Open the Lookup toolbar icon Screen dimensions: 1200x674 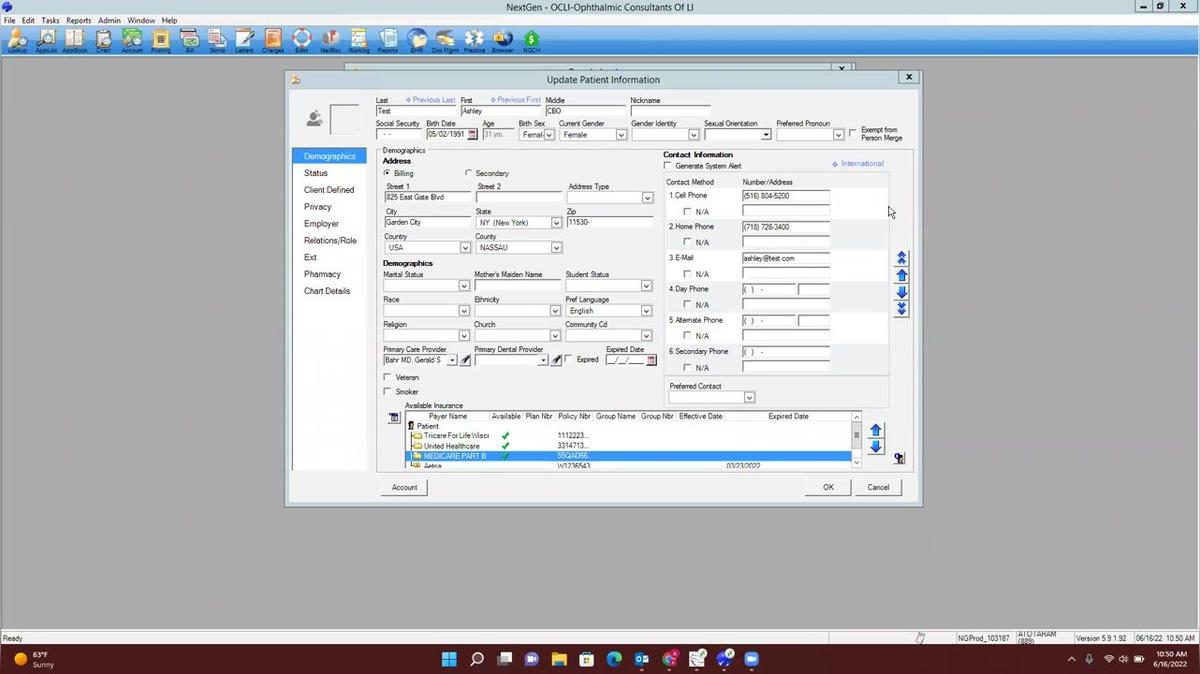tap(17, 40)
